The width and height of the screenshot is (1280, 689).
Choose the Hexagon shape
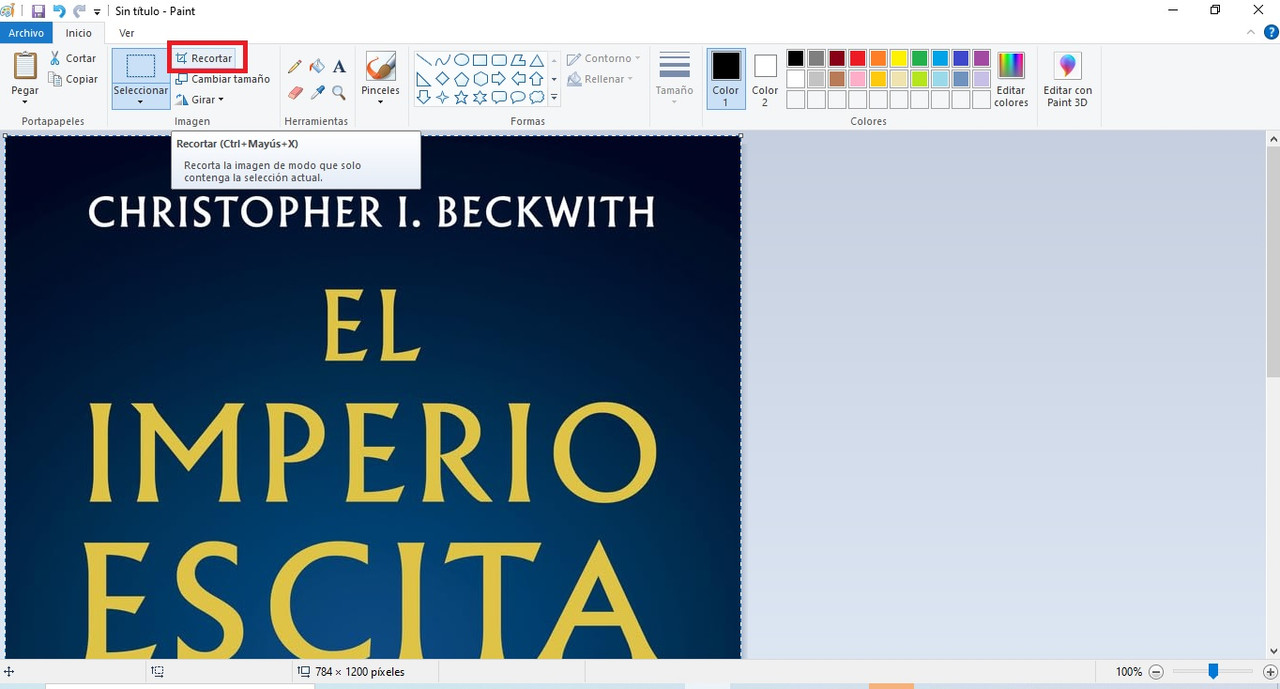click(480, 79)
